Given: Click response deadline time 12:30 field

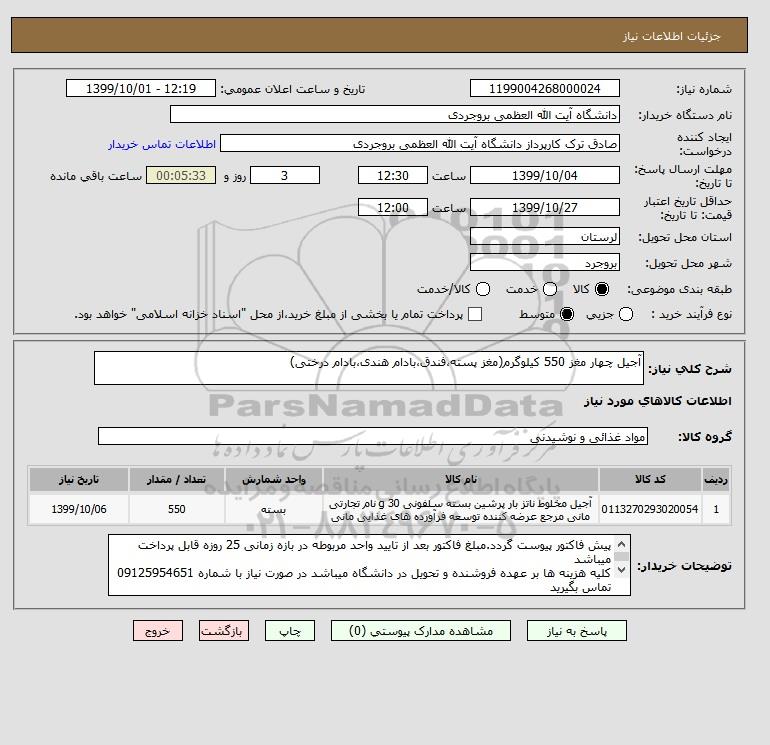Looking at the screenshot, I should point(393,175).
